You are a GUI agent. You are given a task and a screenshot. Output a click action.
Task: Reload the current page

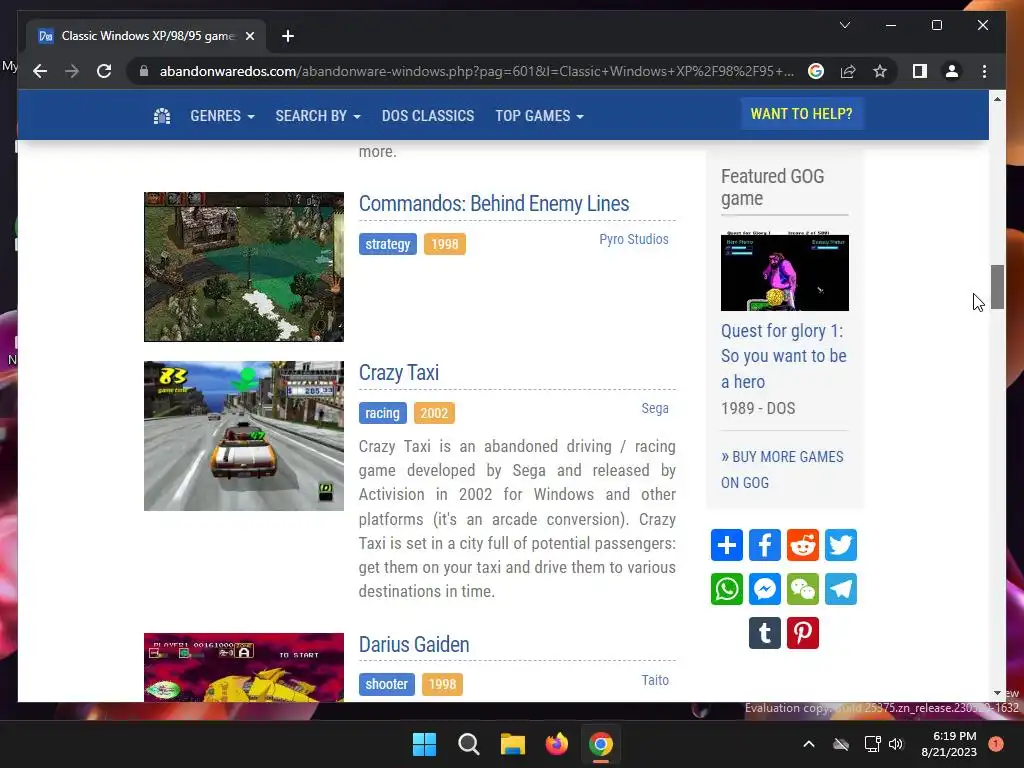[x=104, y=71]
